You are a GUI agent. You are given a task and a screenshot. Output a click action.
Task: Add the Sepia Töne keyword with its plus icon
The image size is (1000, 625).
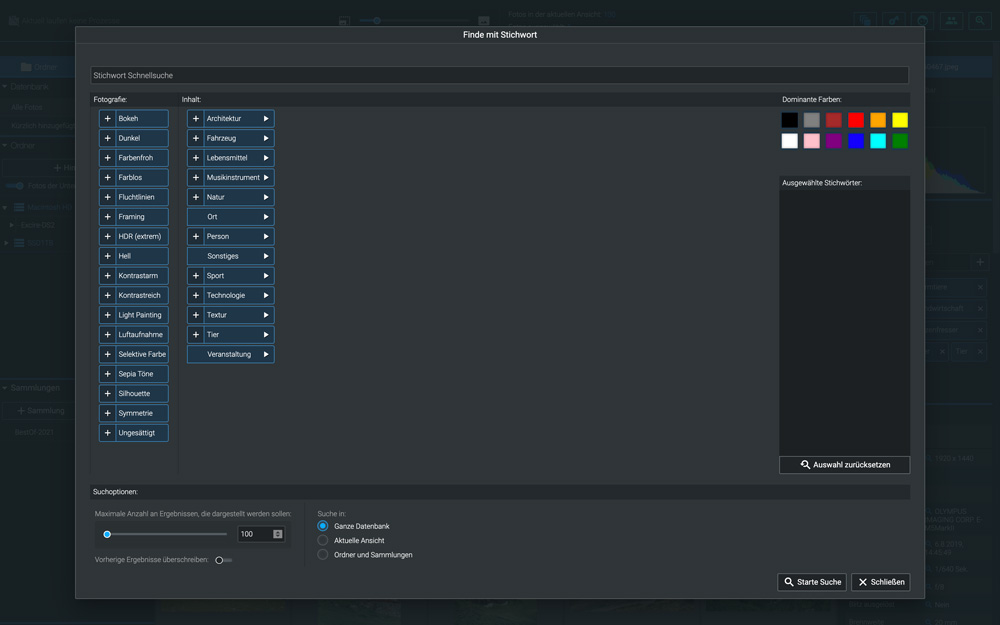point(108,374)
